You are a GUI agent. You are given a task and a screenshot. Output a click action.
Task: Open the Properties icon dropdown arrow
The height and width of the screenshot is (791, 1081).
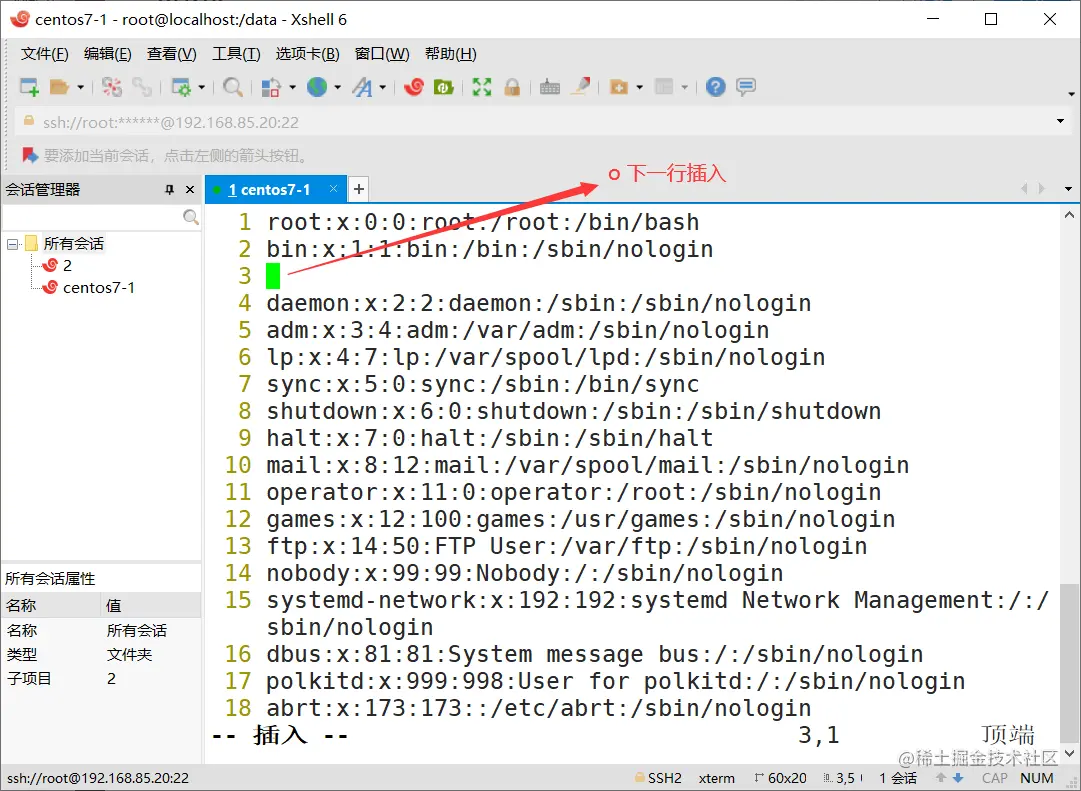point(201,87)
